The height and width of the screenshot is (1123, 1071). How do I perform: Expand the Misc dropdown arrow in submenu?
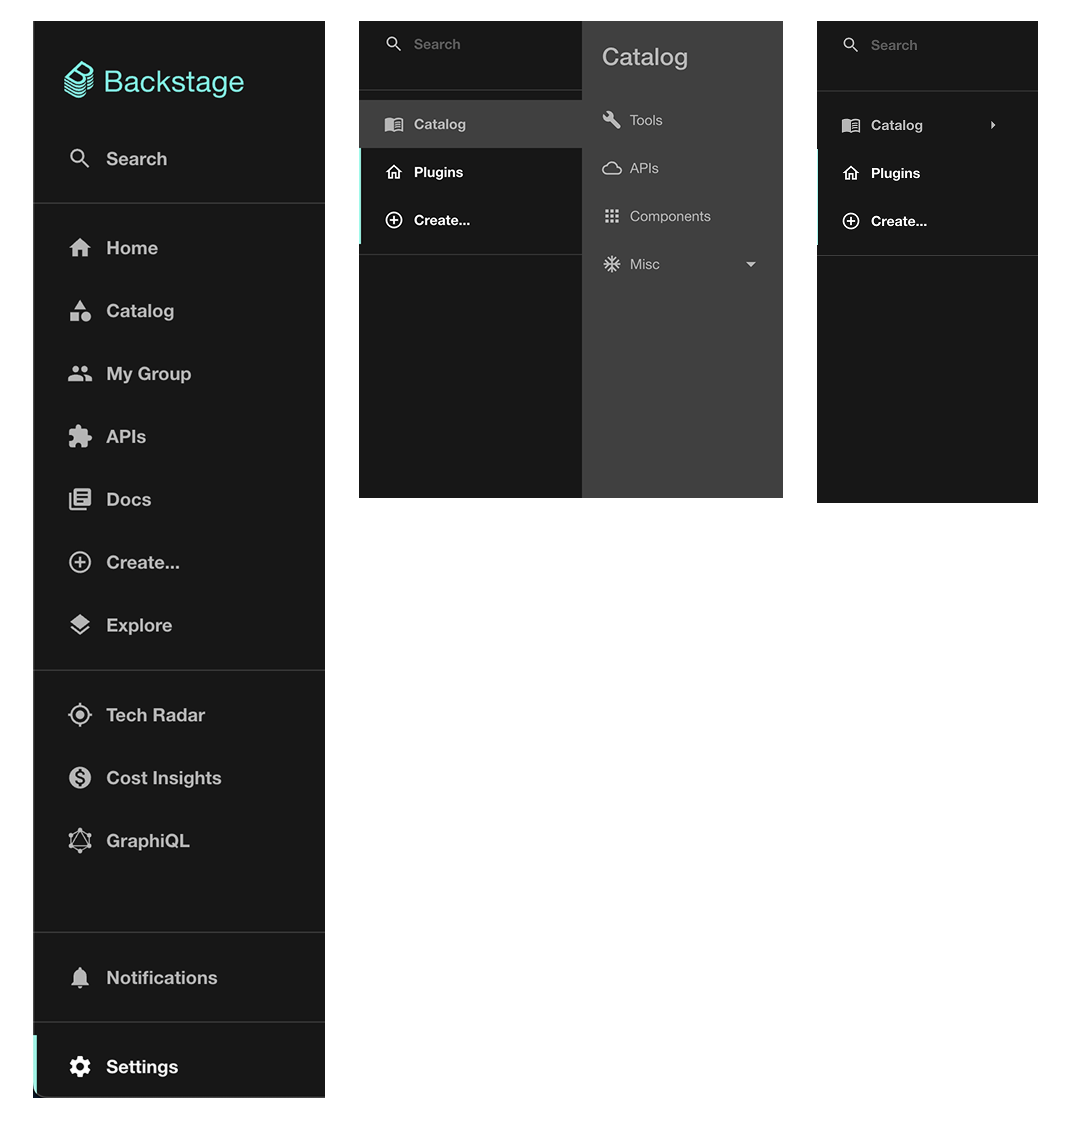tap(750, 264)
